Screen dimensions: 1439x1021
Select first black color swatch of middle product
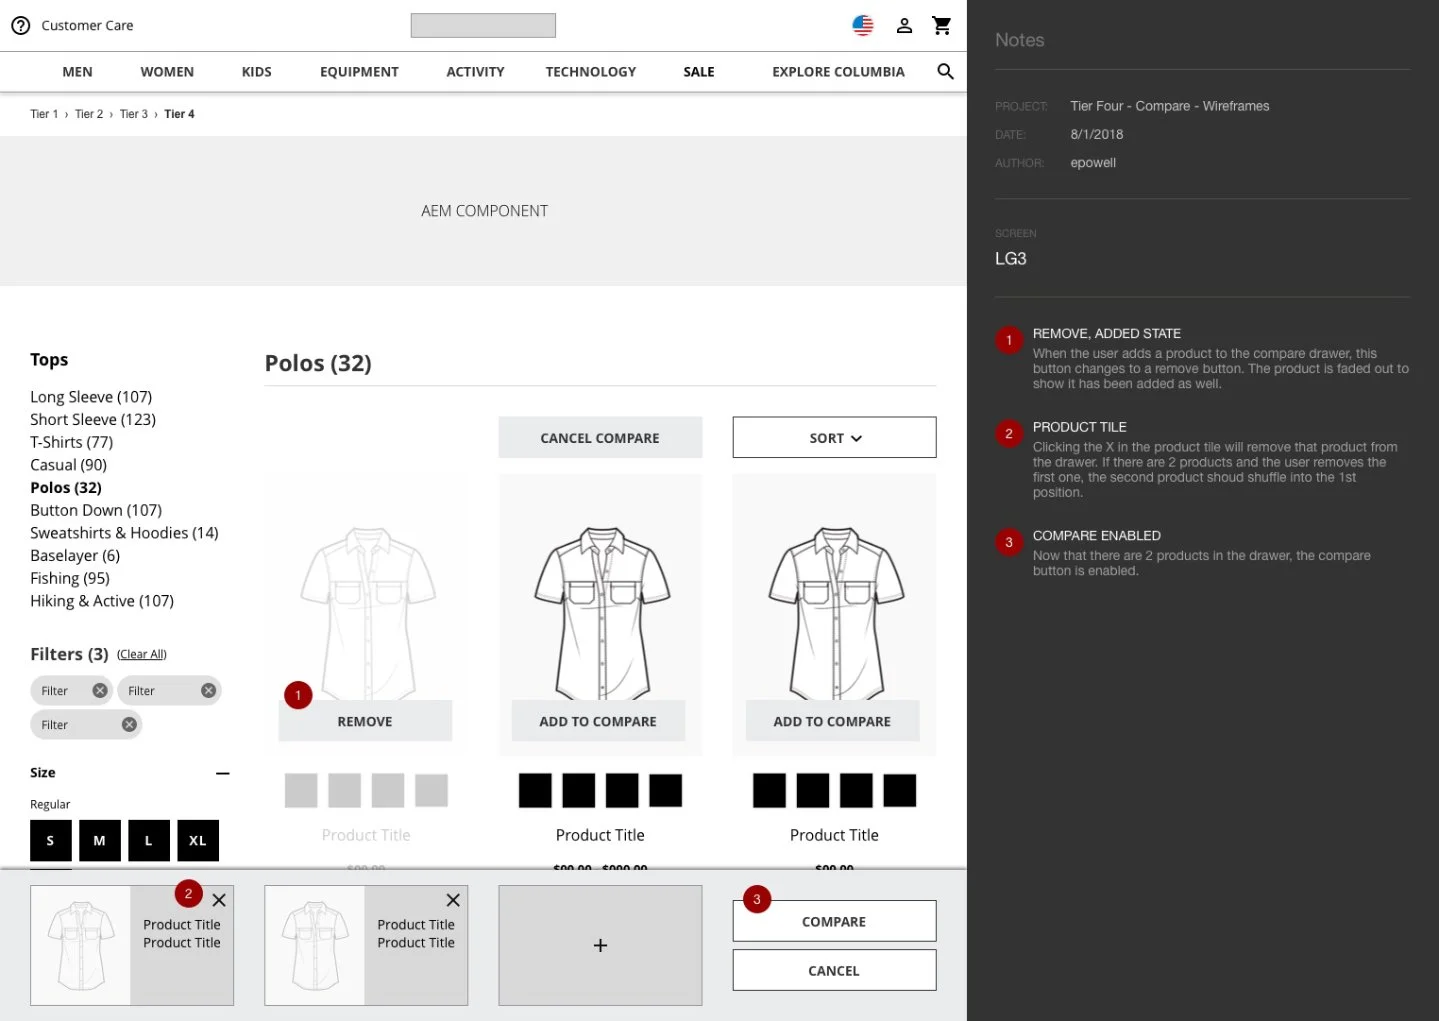click(x=535, y=791)
